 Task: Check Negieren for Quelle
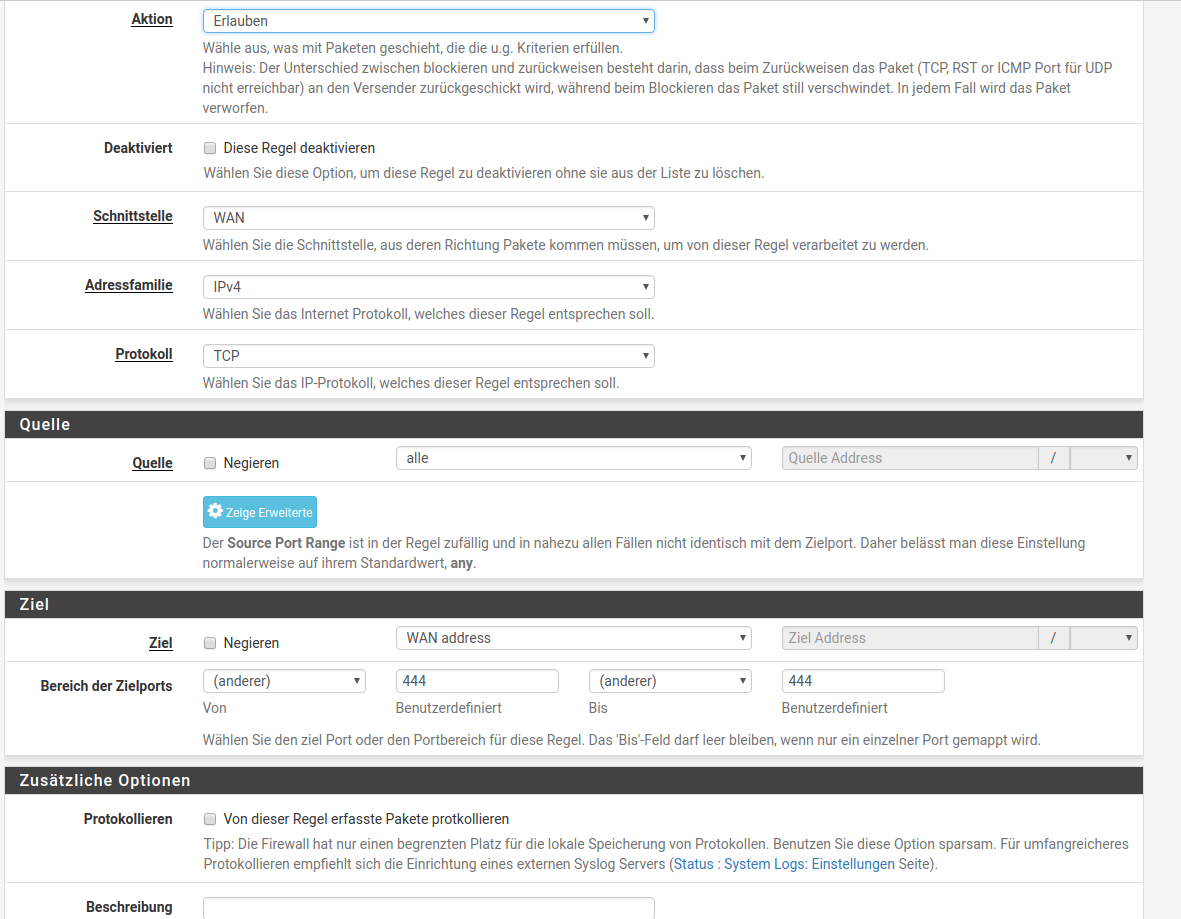point(210,463)
